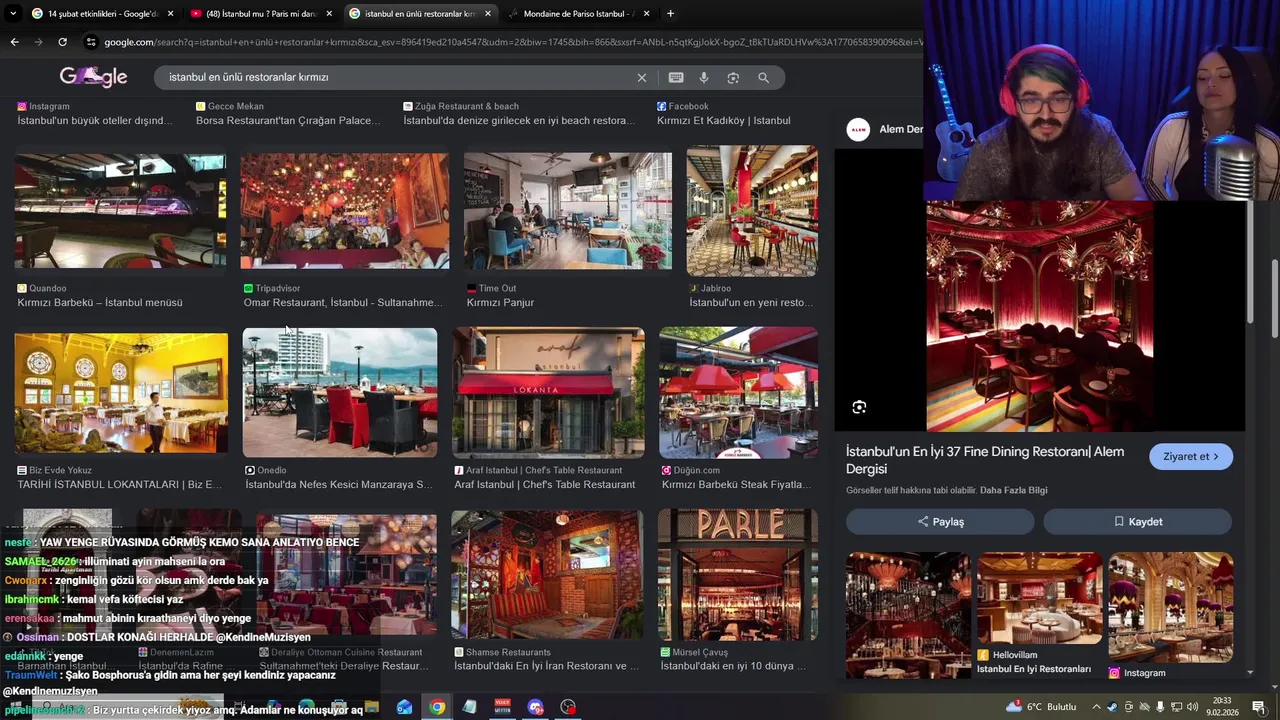The width and height of the screenshot is (1280, 720).
Task: Clear the search box with X icon
Action: (642, 78)
